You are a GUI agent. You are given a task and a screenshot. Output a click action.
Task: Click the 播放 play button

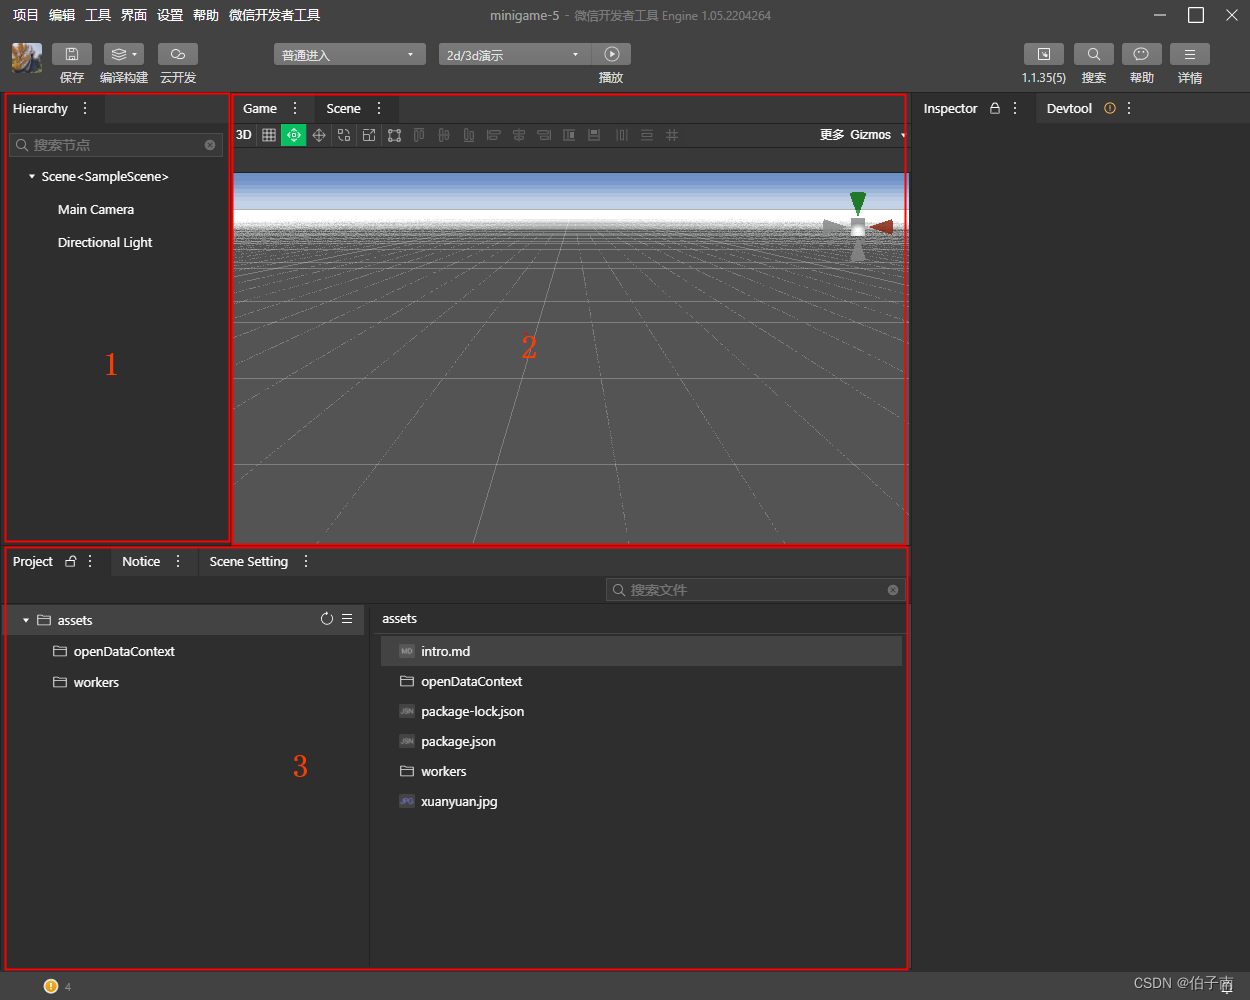(x=612, y=54)
